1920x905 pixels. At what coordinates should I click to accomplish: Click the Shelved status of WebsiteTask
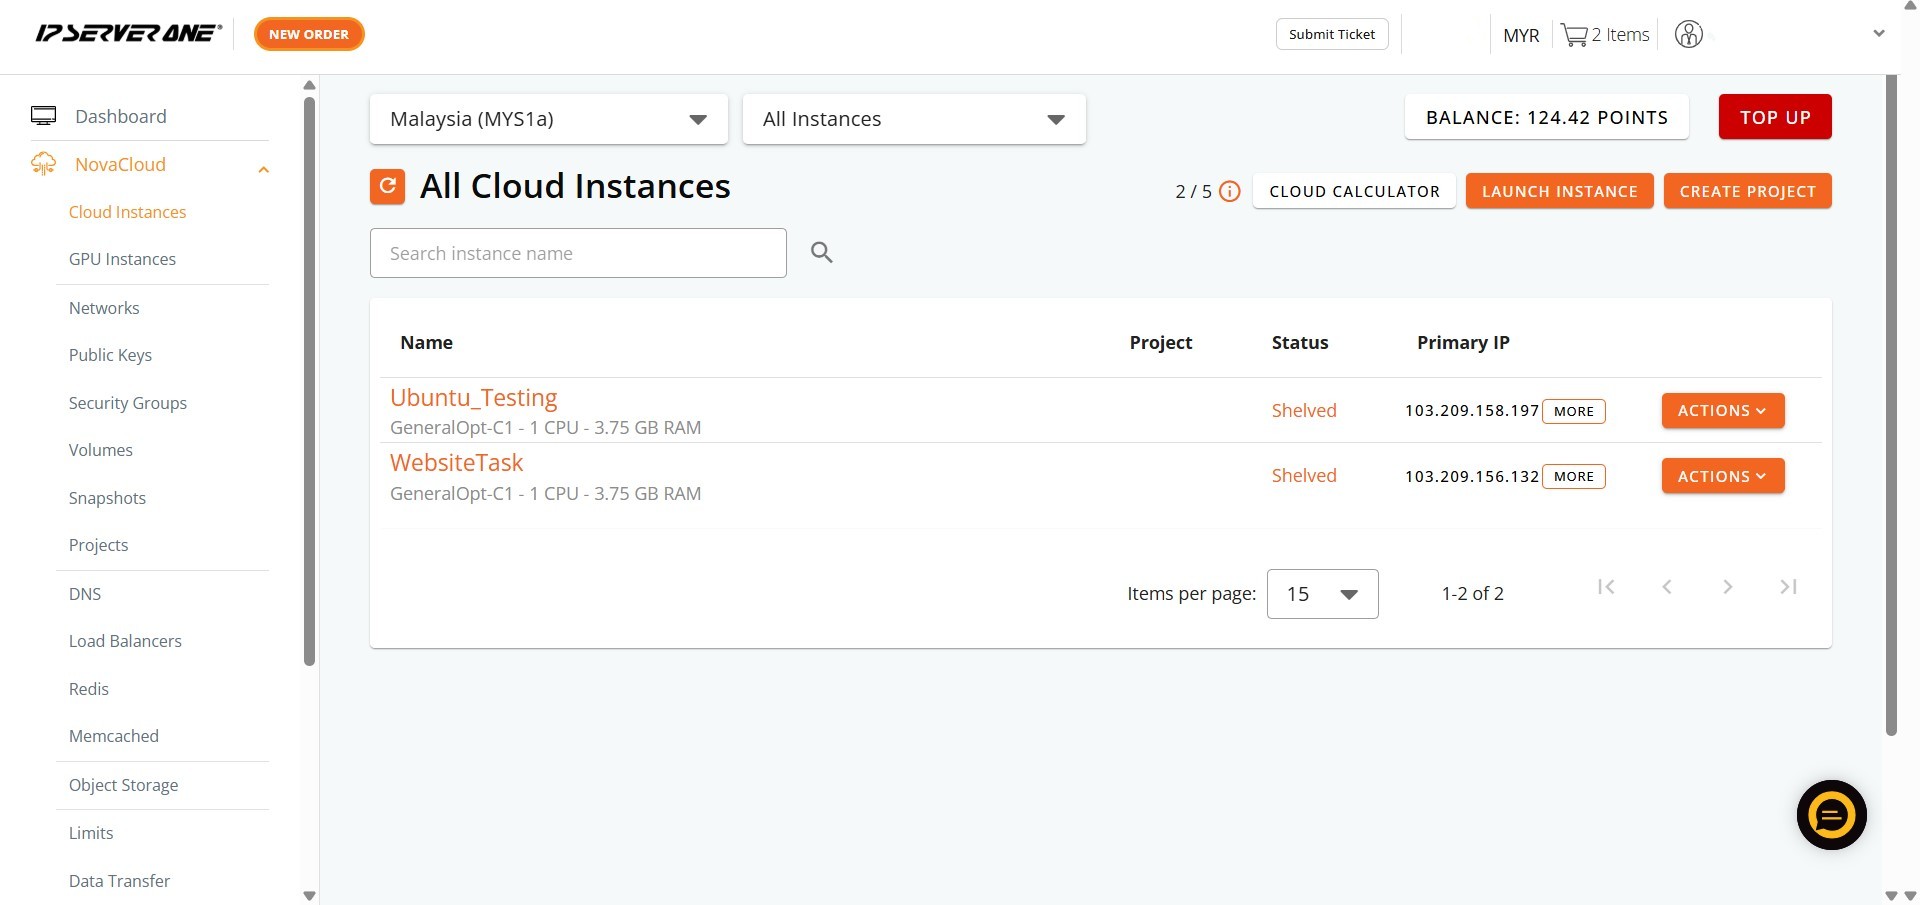click(x=1304, y=476)
